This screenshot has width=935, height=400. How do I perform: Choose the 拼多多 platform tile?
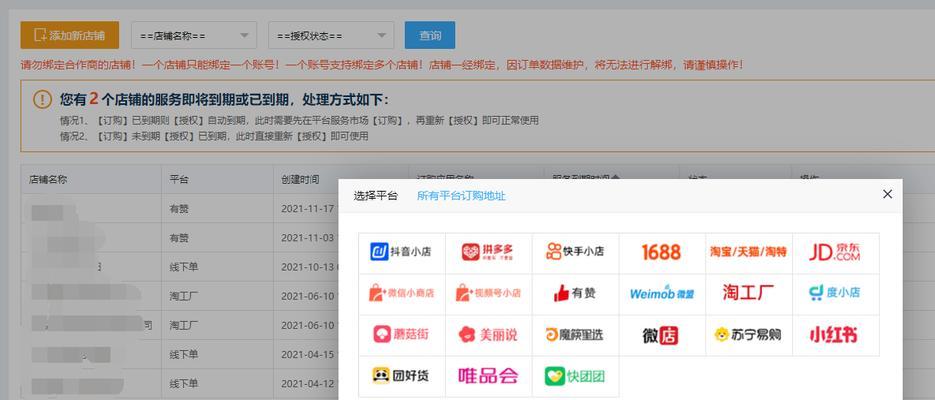[488, 253]
